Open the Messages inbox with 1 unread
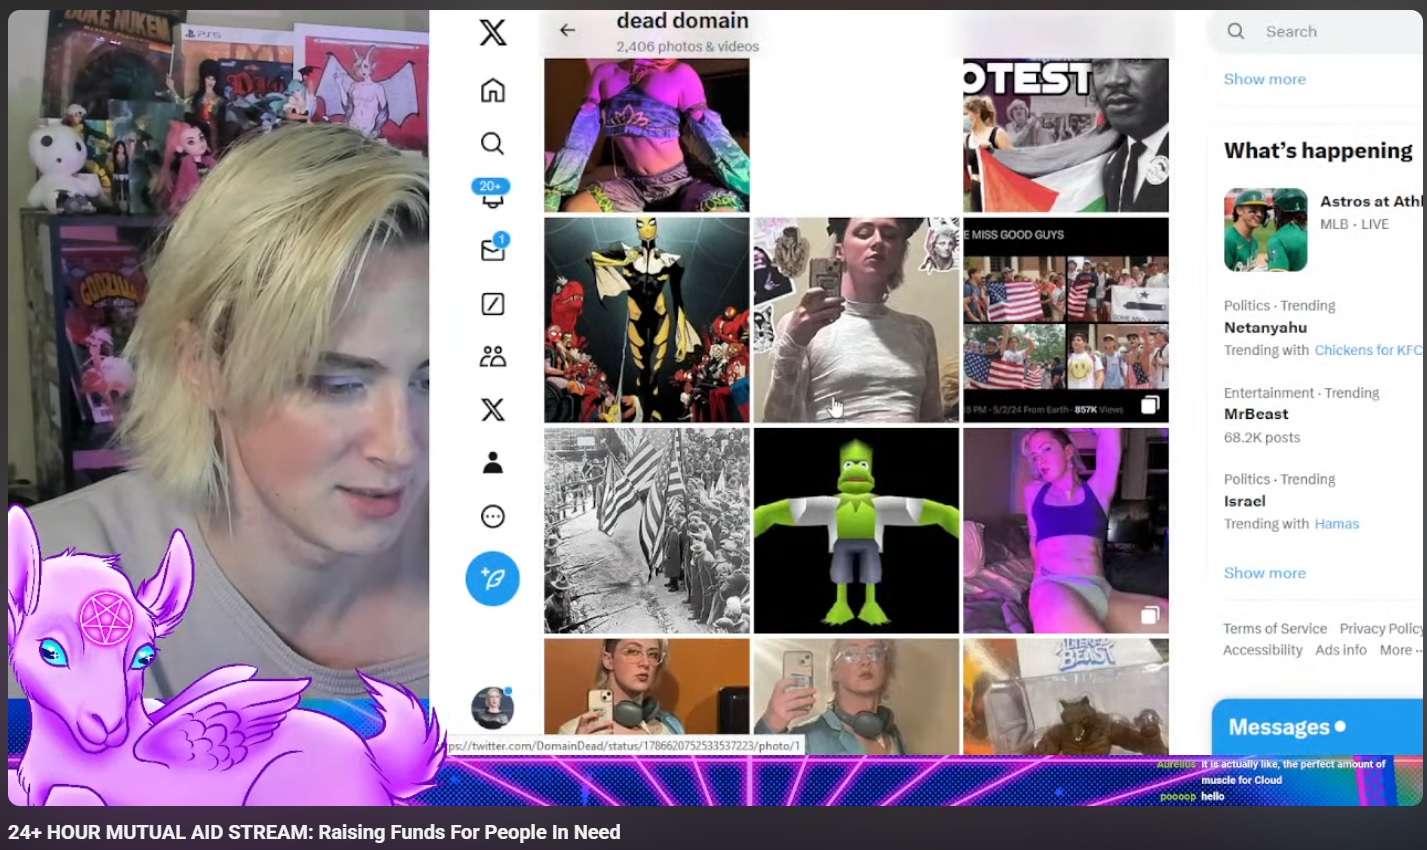The height and width of the screenshot is (850, 1427). [492, 250]
